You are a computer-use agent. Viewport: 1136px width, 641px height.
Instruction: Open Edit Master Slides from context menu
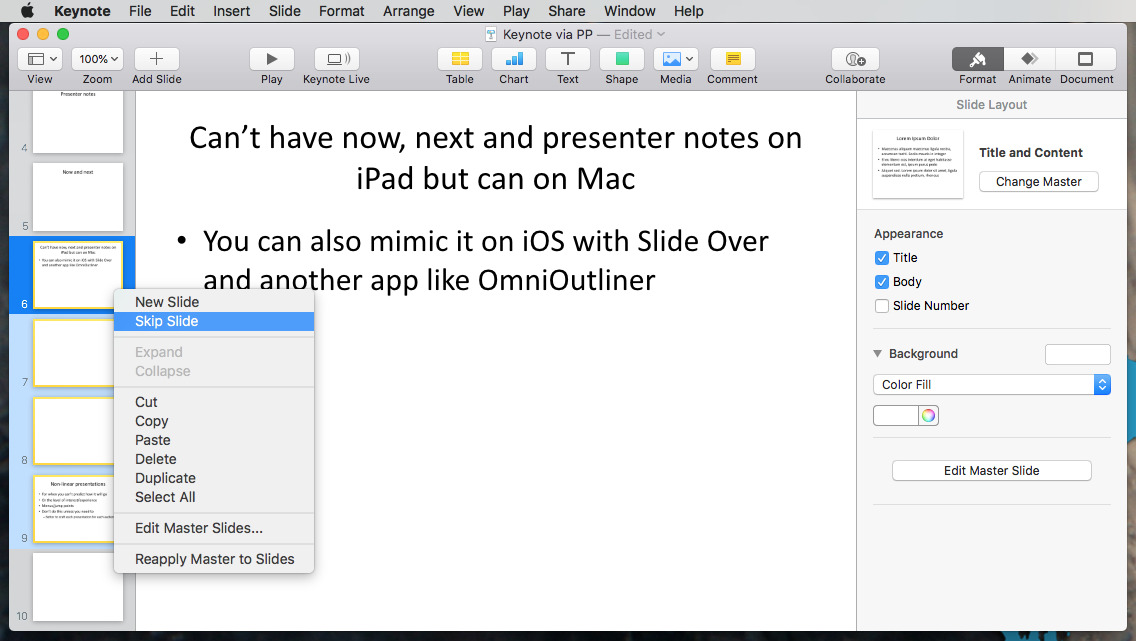point(214,529)
